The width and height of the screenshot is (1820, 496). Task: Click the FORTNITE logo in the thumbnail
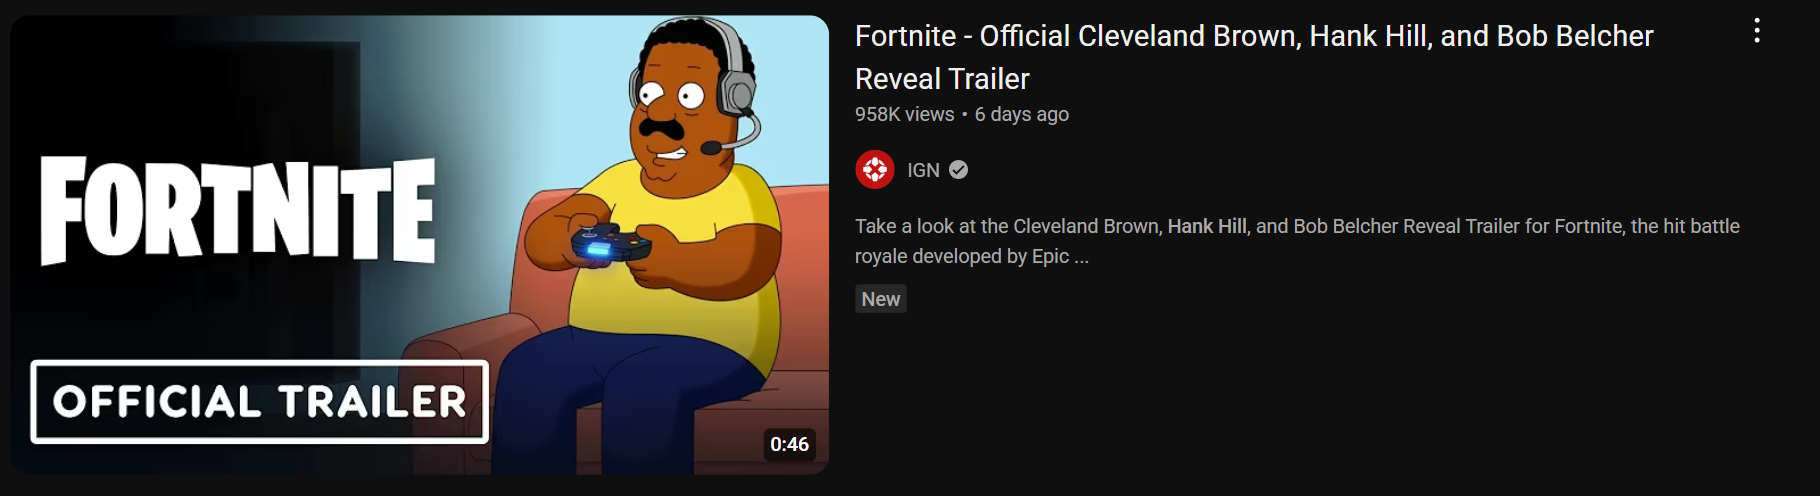(238, 210)
